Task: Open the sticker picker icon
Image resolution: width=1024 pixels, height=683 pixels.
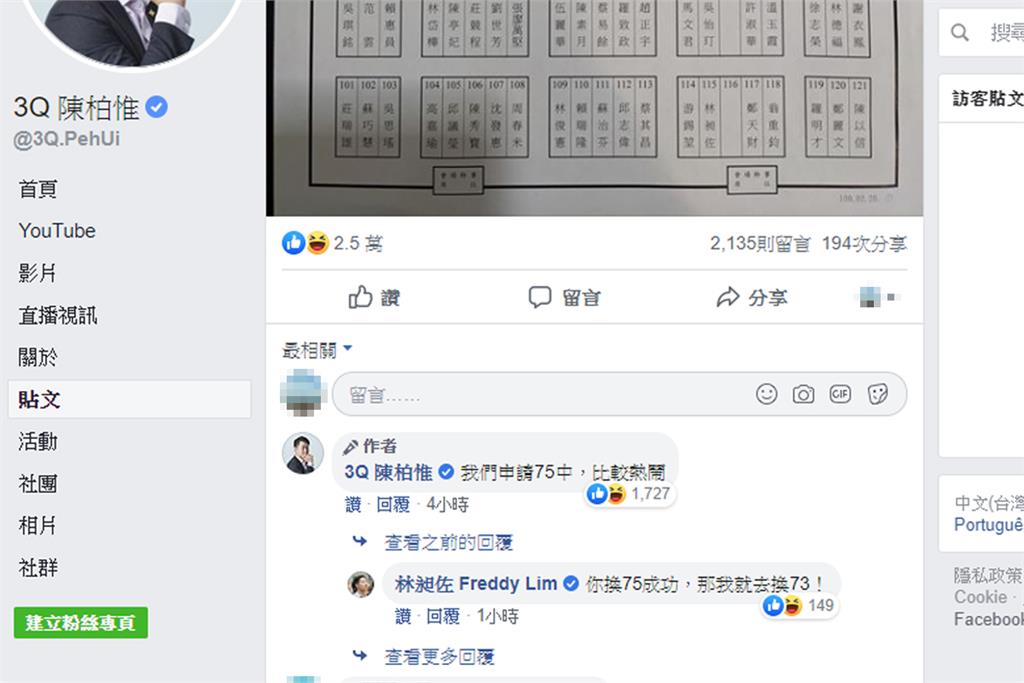Action: pyautogui.click(x=878, y=394)
